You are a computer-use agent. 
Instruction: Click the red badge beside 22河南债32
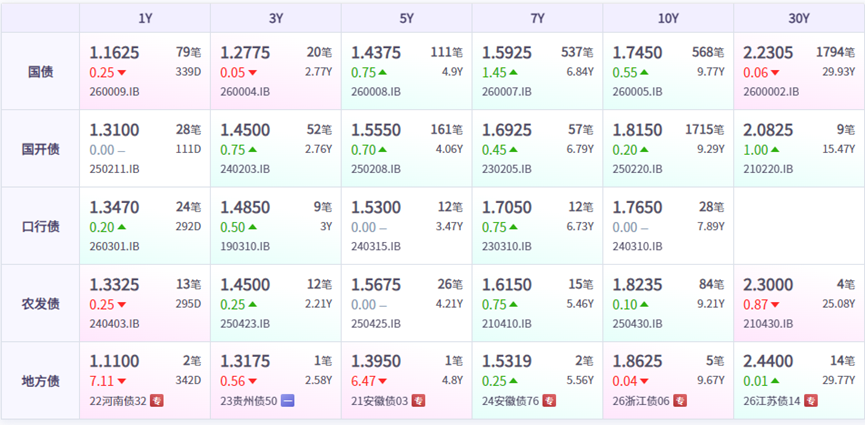pyautogui.click(x=157, y=401)
